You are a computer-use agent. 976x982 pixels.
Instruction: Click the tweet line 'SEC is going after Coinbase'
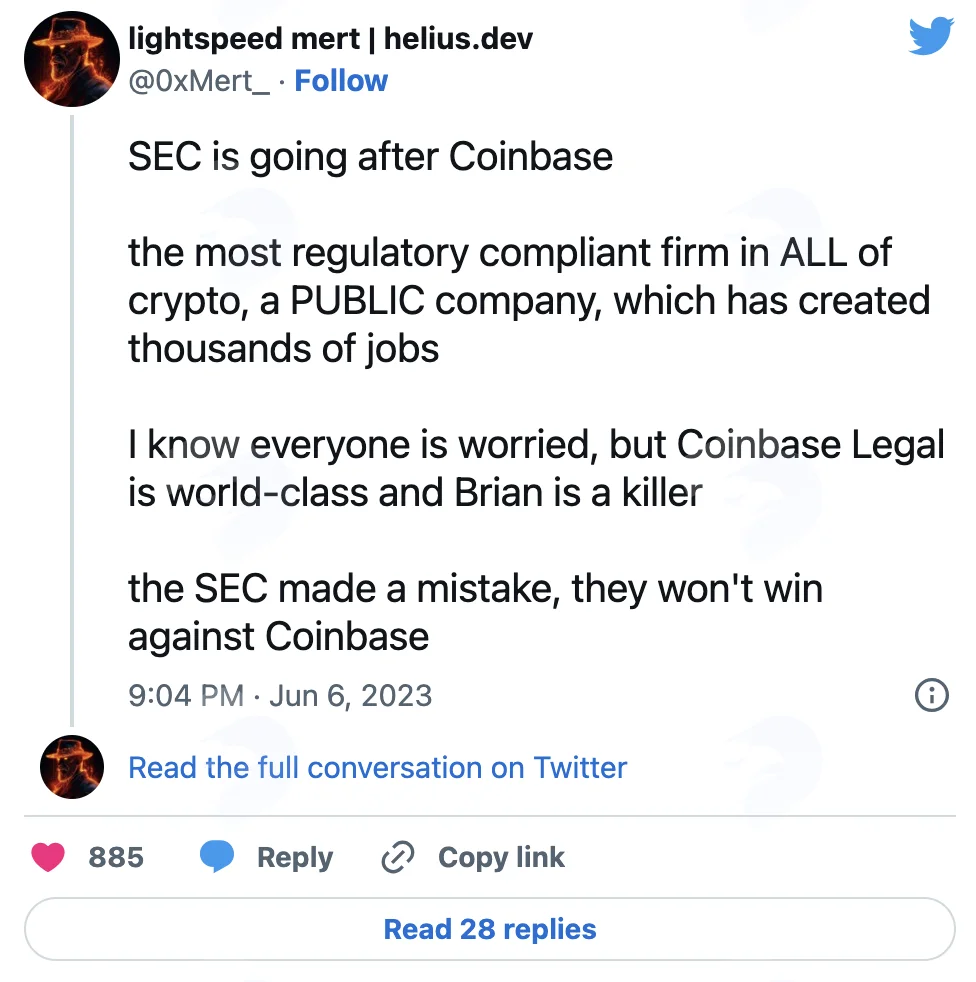pos(370,157)
